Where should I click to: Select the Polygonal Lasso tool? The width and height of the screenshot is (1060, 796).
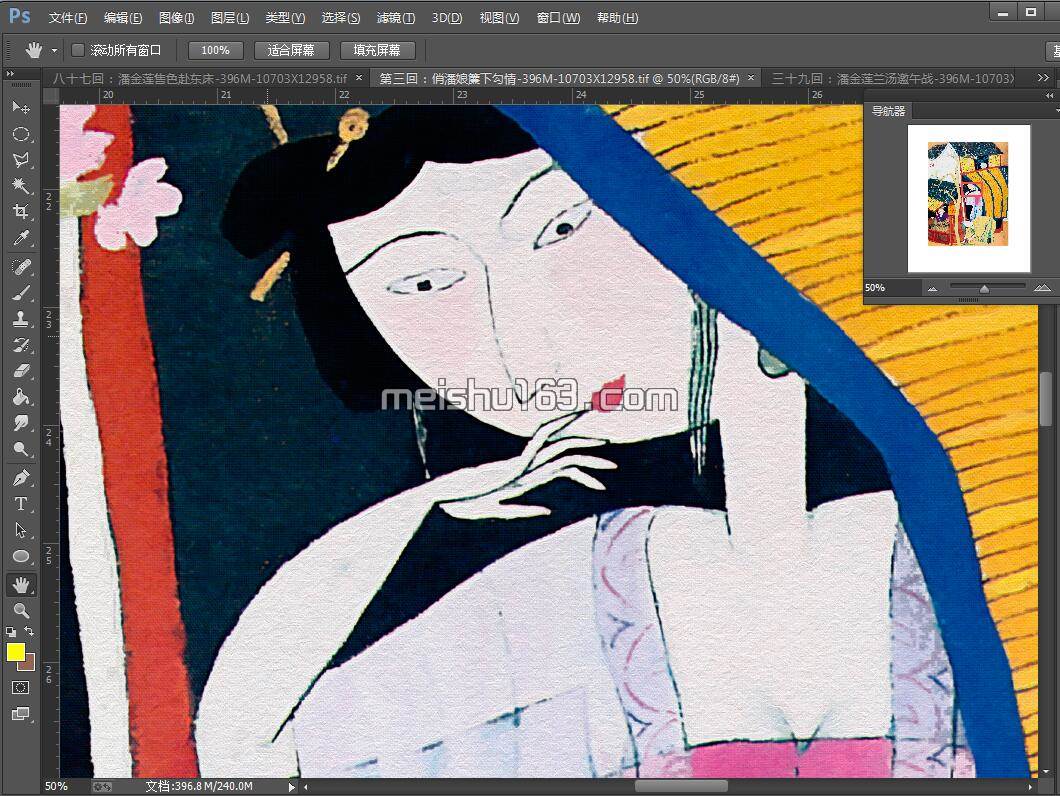coord(21,160)
